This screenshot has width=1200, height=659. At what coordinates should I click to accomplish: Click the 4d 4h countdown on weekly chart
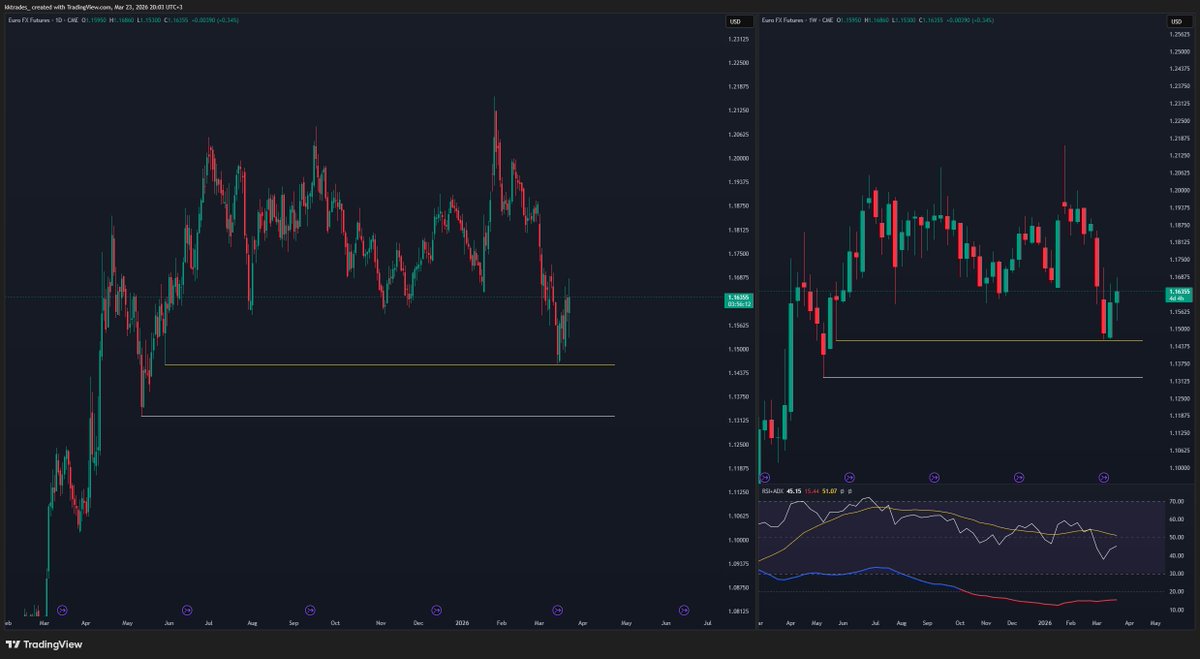tap(1174, 298)
